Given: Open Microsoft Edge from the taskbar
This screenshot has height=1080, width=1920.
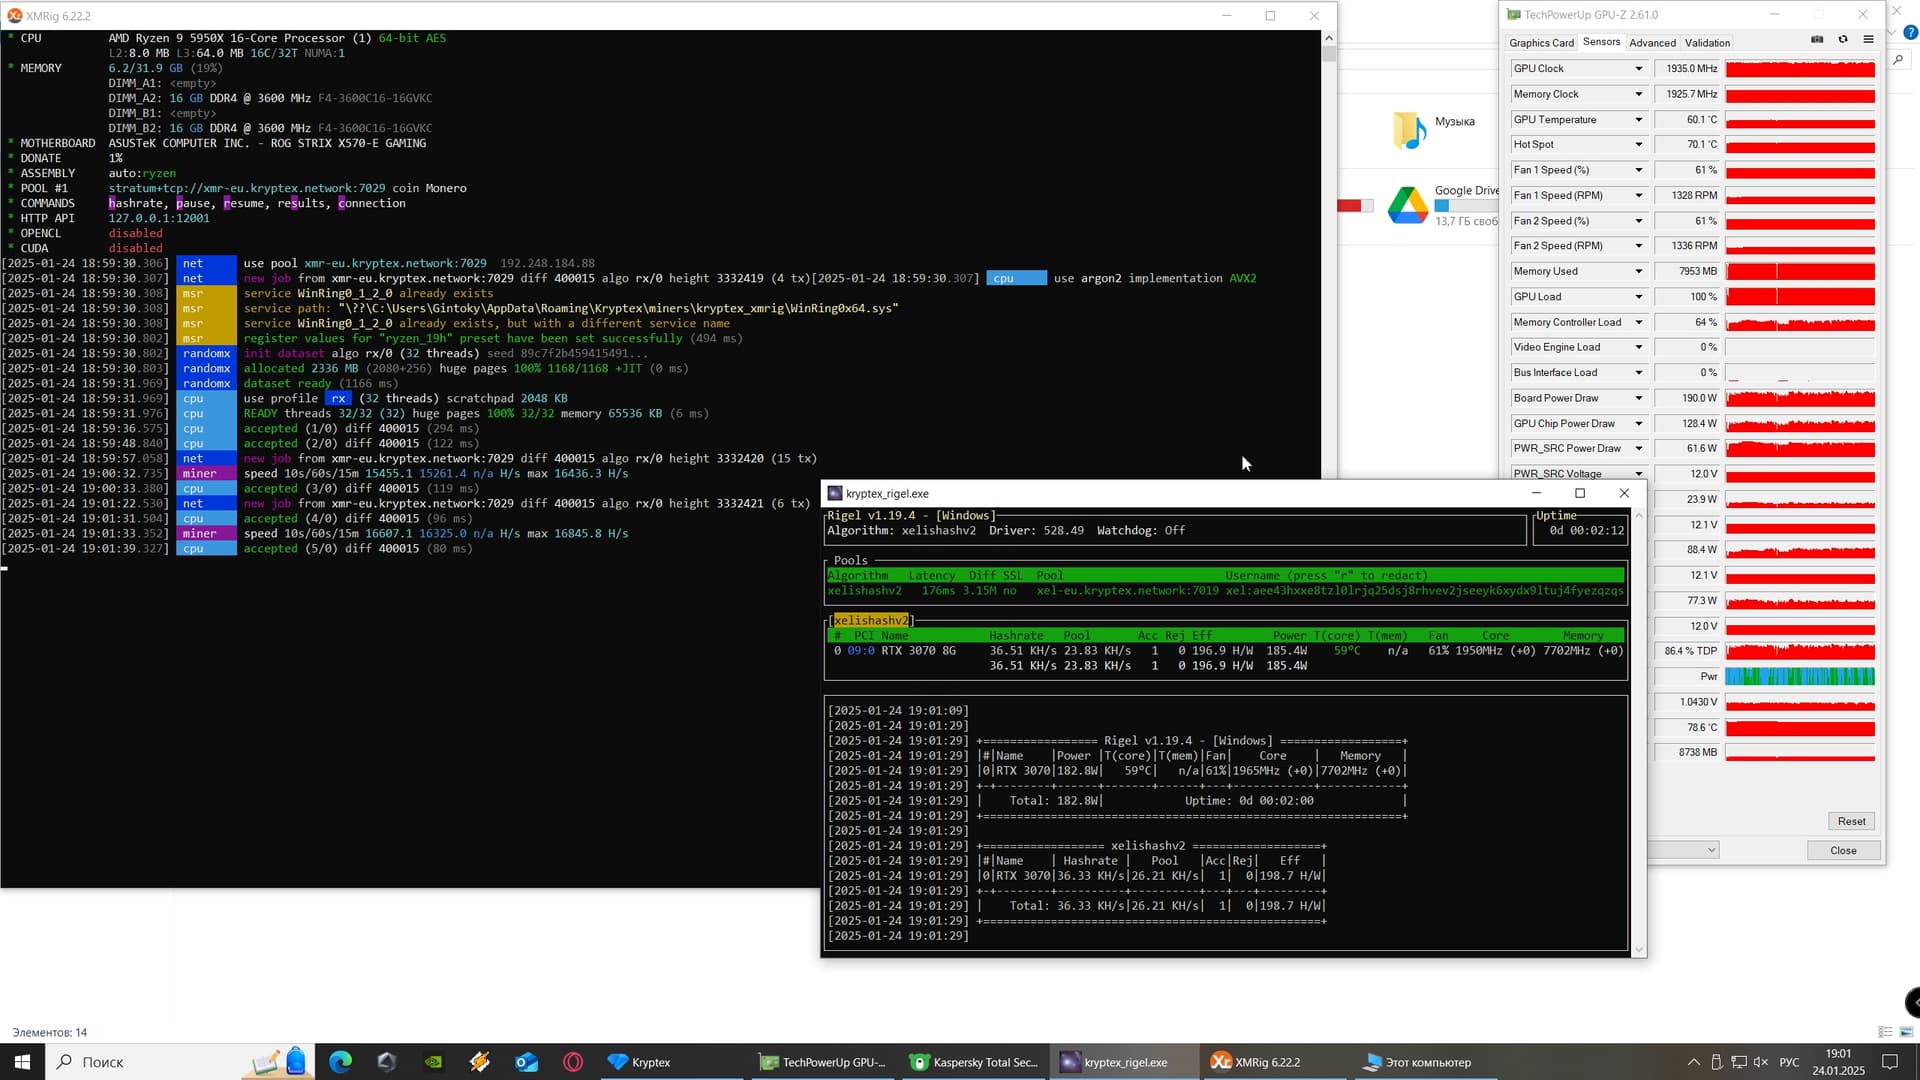Looking at the screenshot, I should tap(340, 1062).
